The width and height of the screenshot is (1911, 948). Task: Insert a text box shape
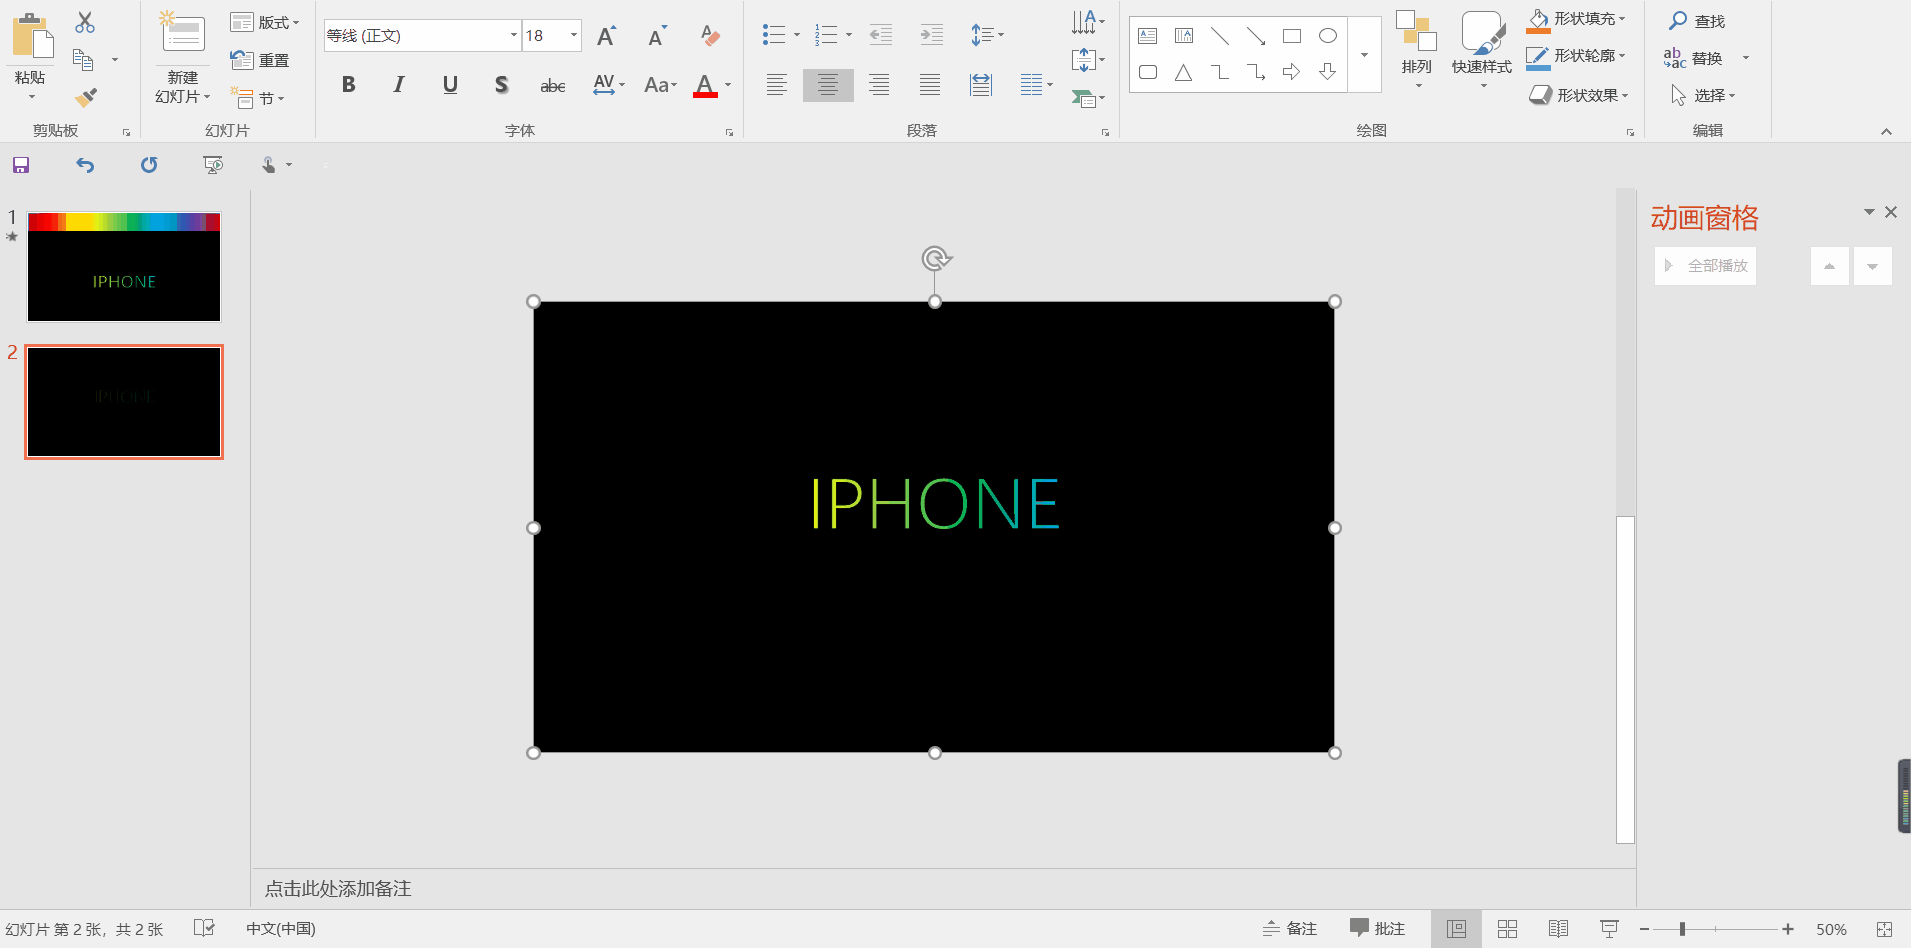point(1148,36)
